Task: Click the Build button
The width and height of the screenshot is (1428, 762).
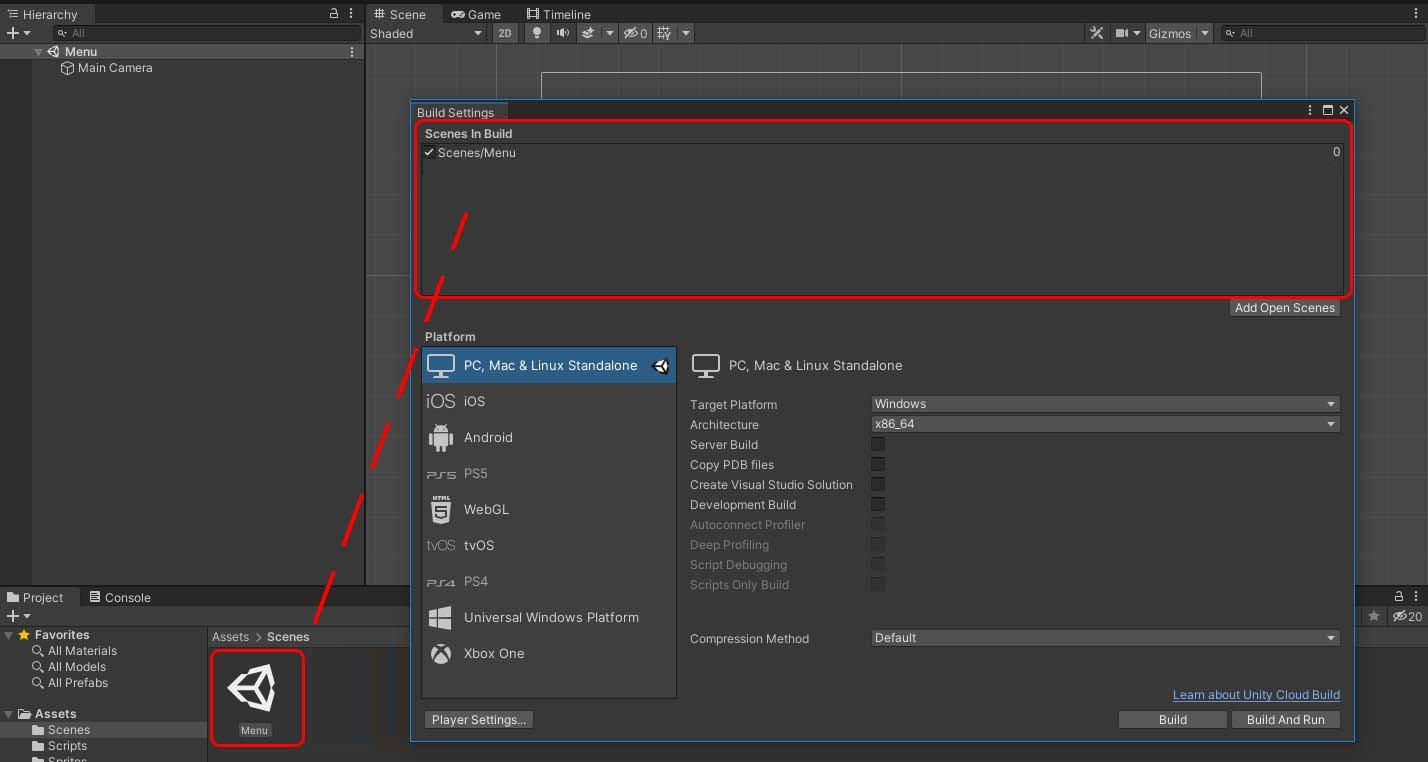Action: tap(1172, 720)
